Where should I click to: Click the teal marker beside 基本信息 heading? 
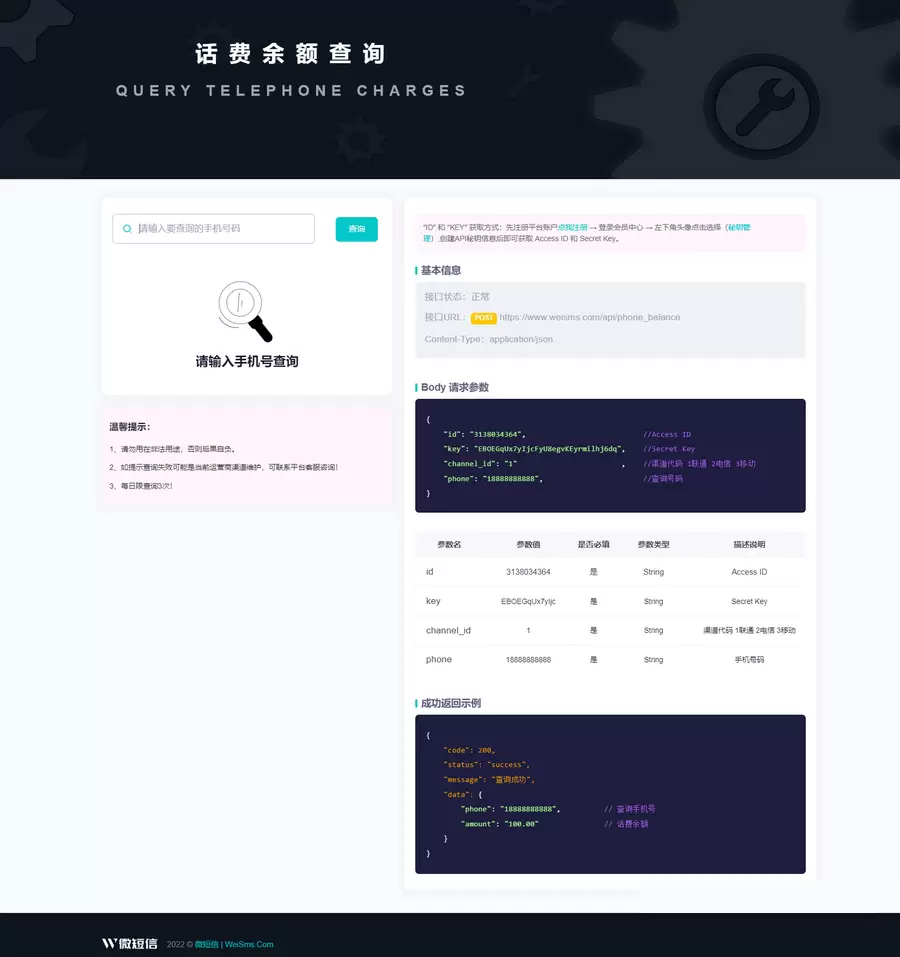coord(416,270)
